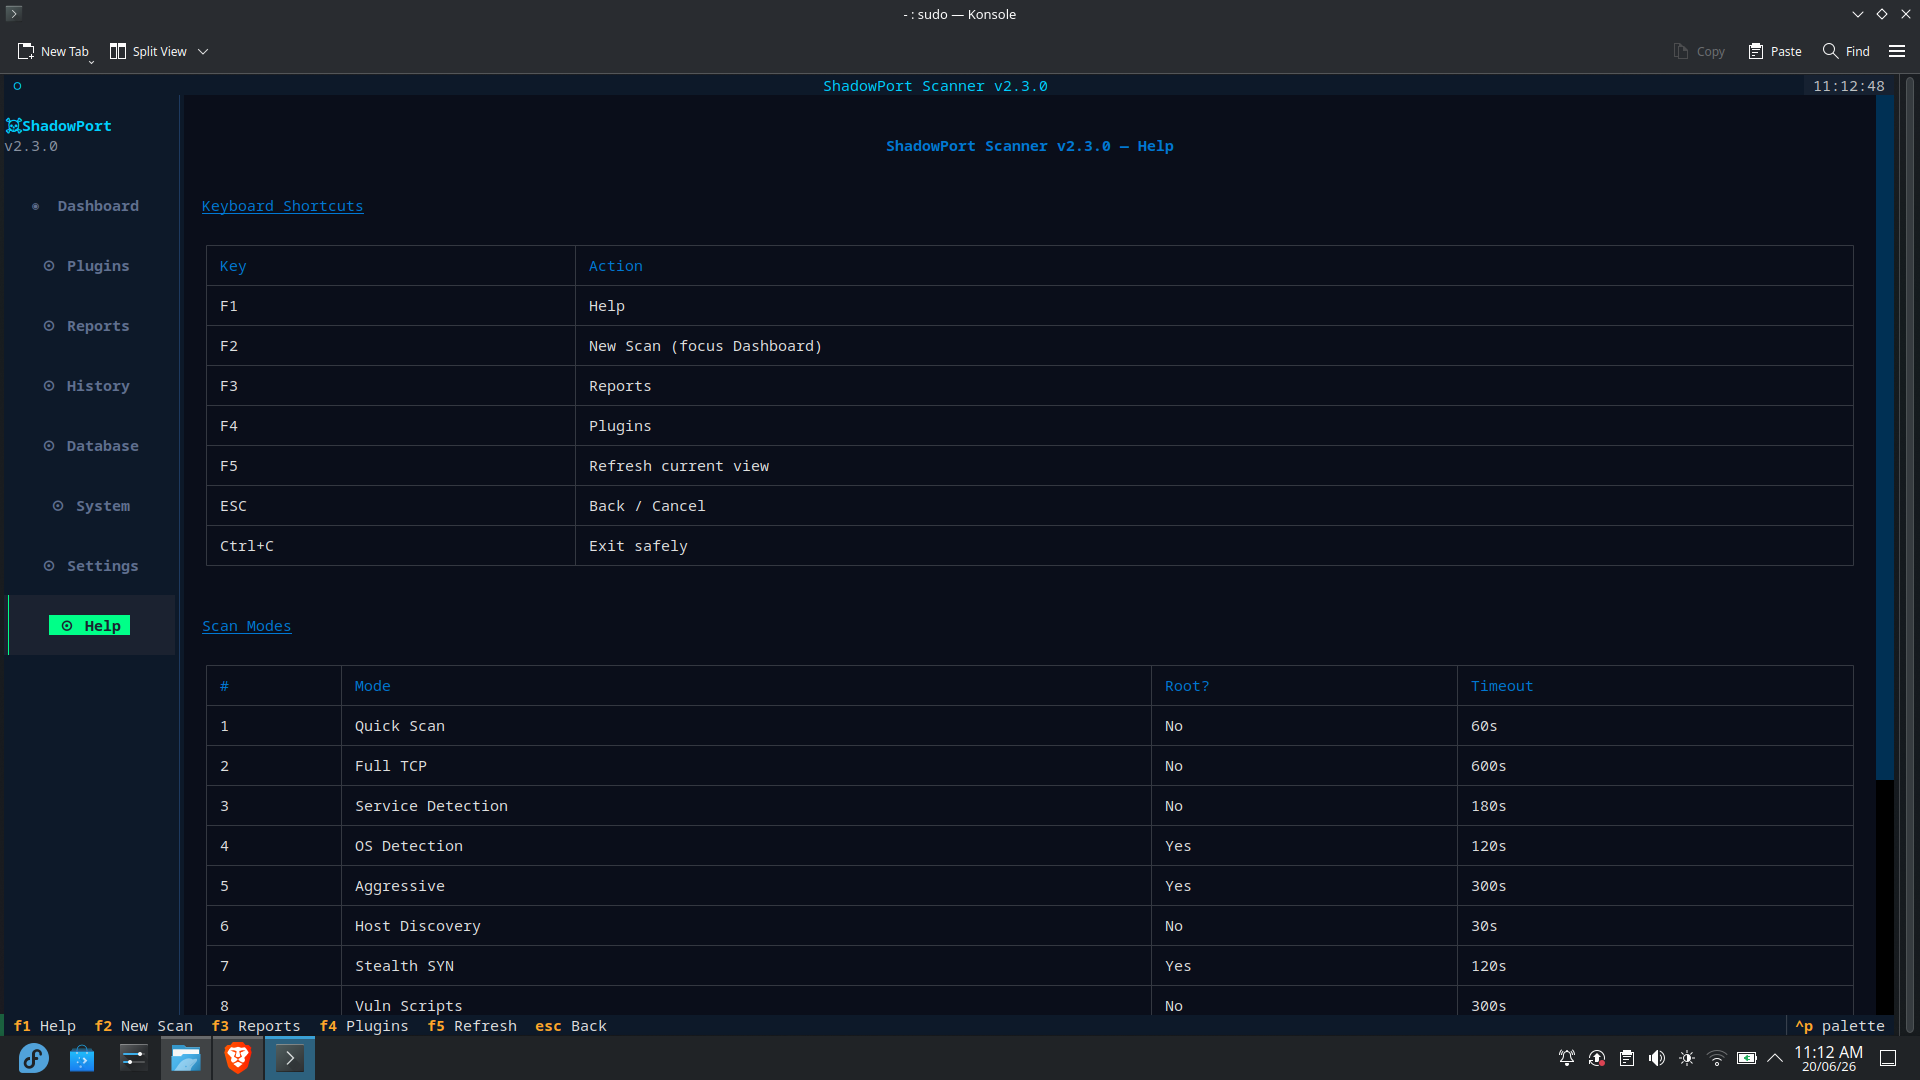Open the ^p command palette
Image resolution: width=1920 pixels, height=1080 pixels.
tap(1840, 1026)
